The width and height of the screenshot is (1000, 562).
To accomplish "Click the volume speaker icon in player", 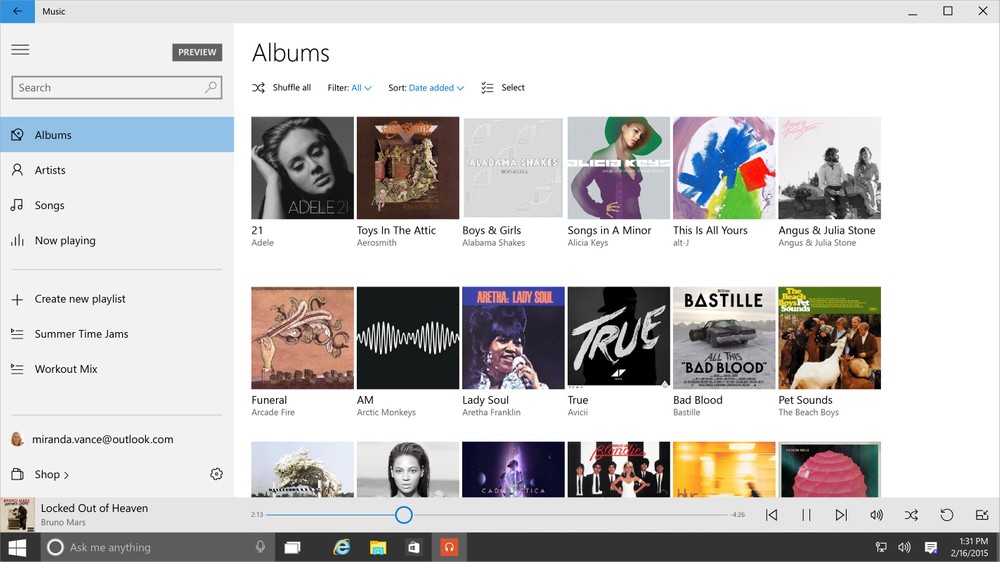I will click(x=876, y=515).
